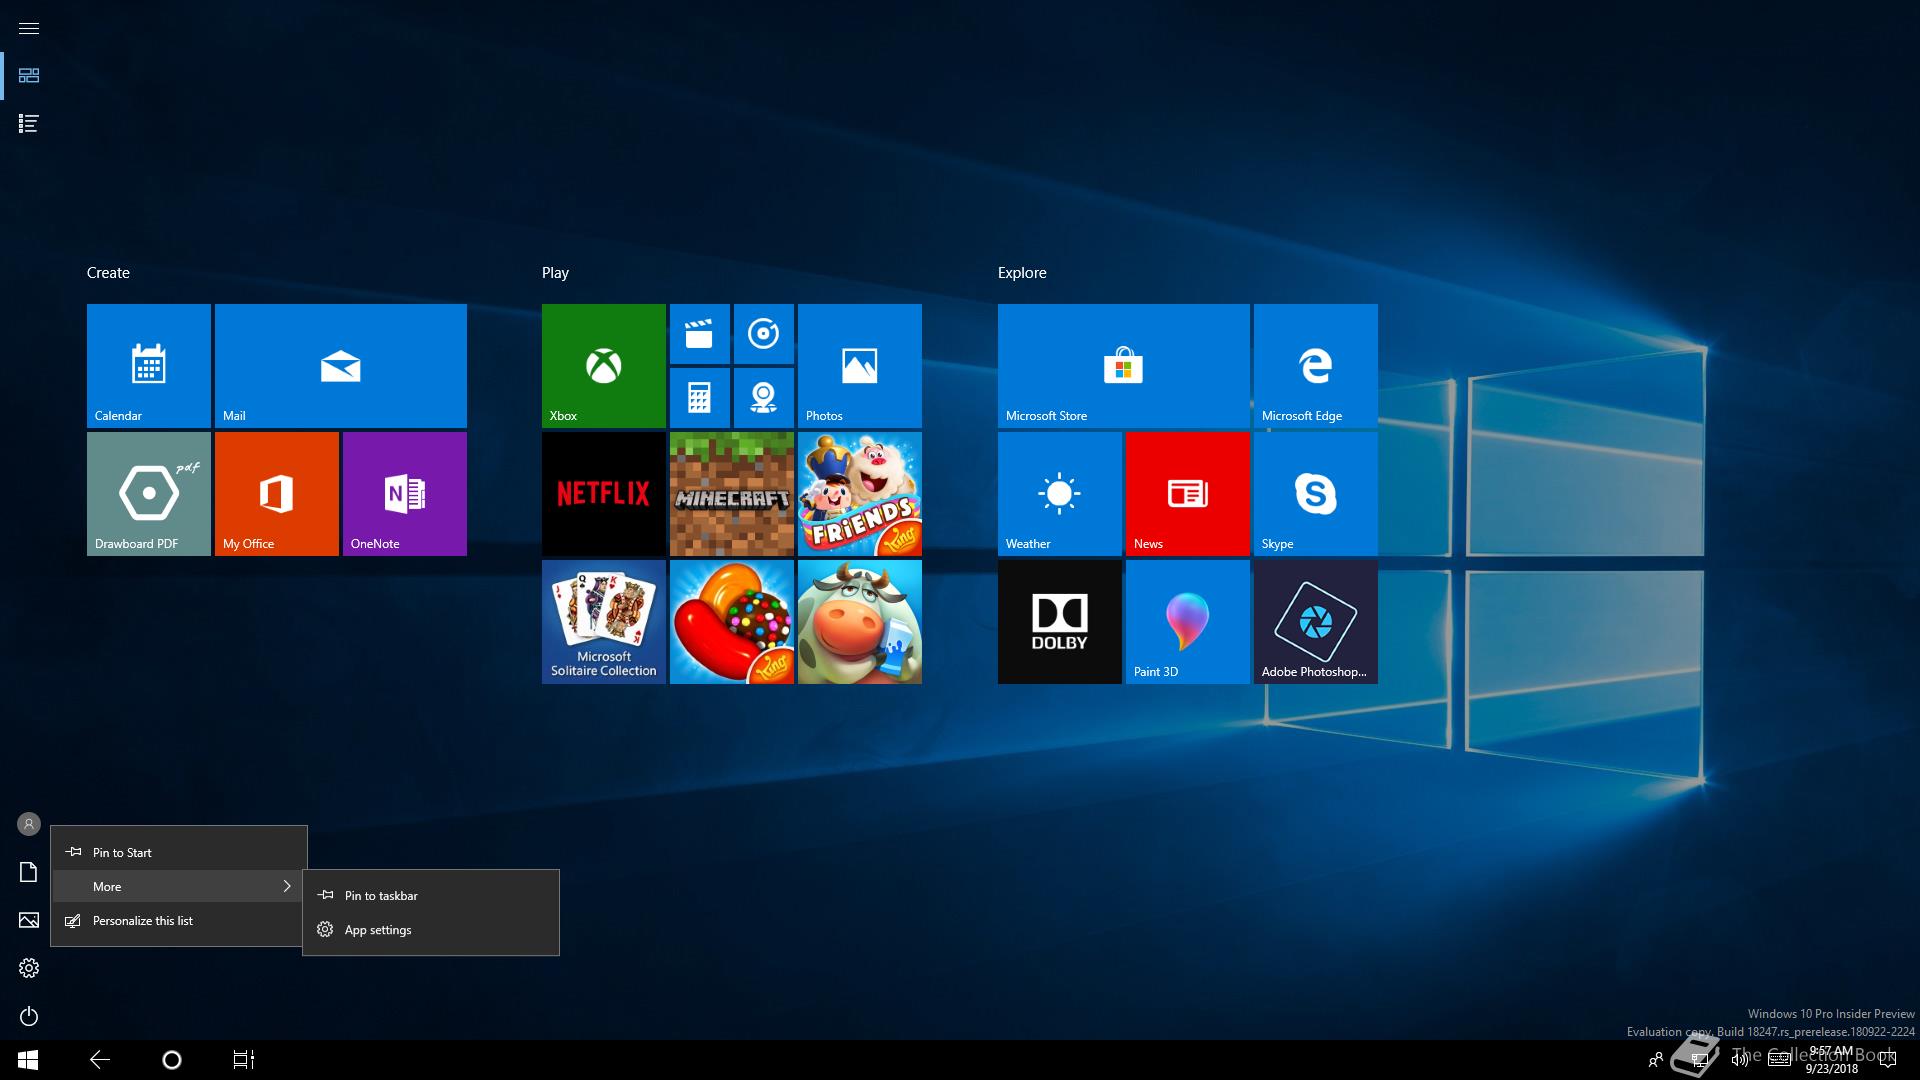Launch the Netflix tile
The width and height of the screenshot is (1920, 1080).
pyautogui.click(x=604, y=494)
